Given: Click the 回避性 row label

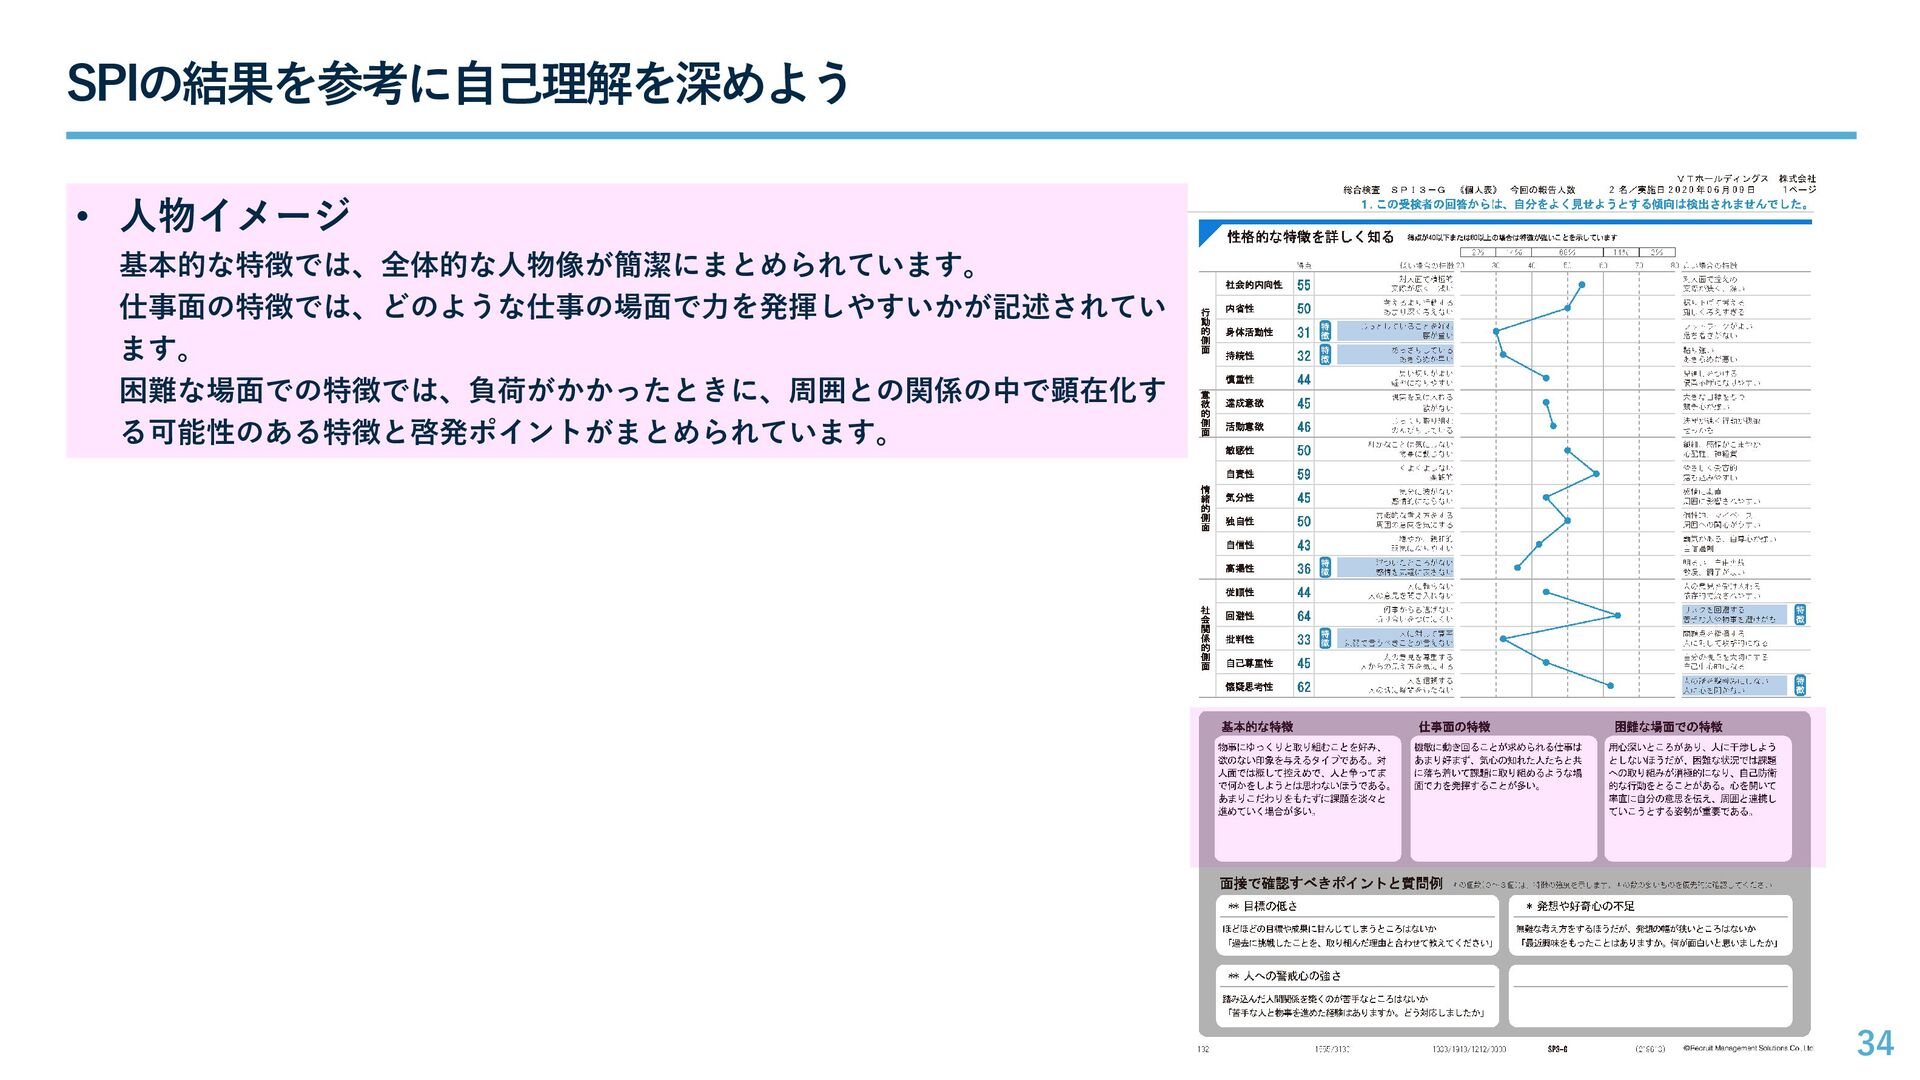Looking at the screenshot, I should 1239,616.
